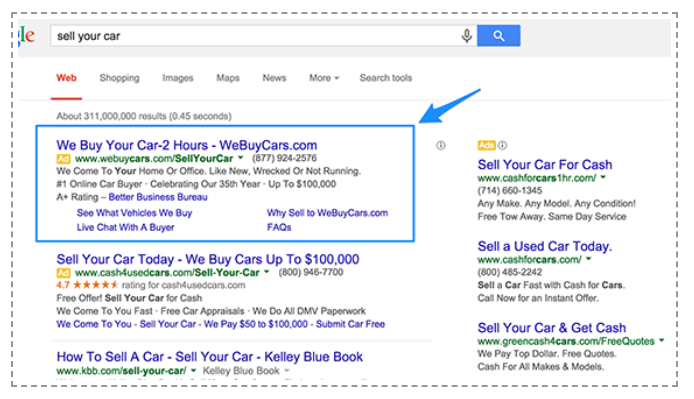Screen dimensions: 694x399
Task: Open the Search tools option
Action: [386, 78]
